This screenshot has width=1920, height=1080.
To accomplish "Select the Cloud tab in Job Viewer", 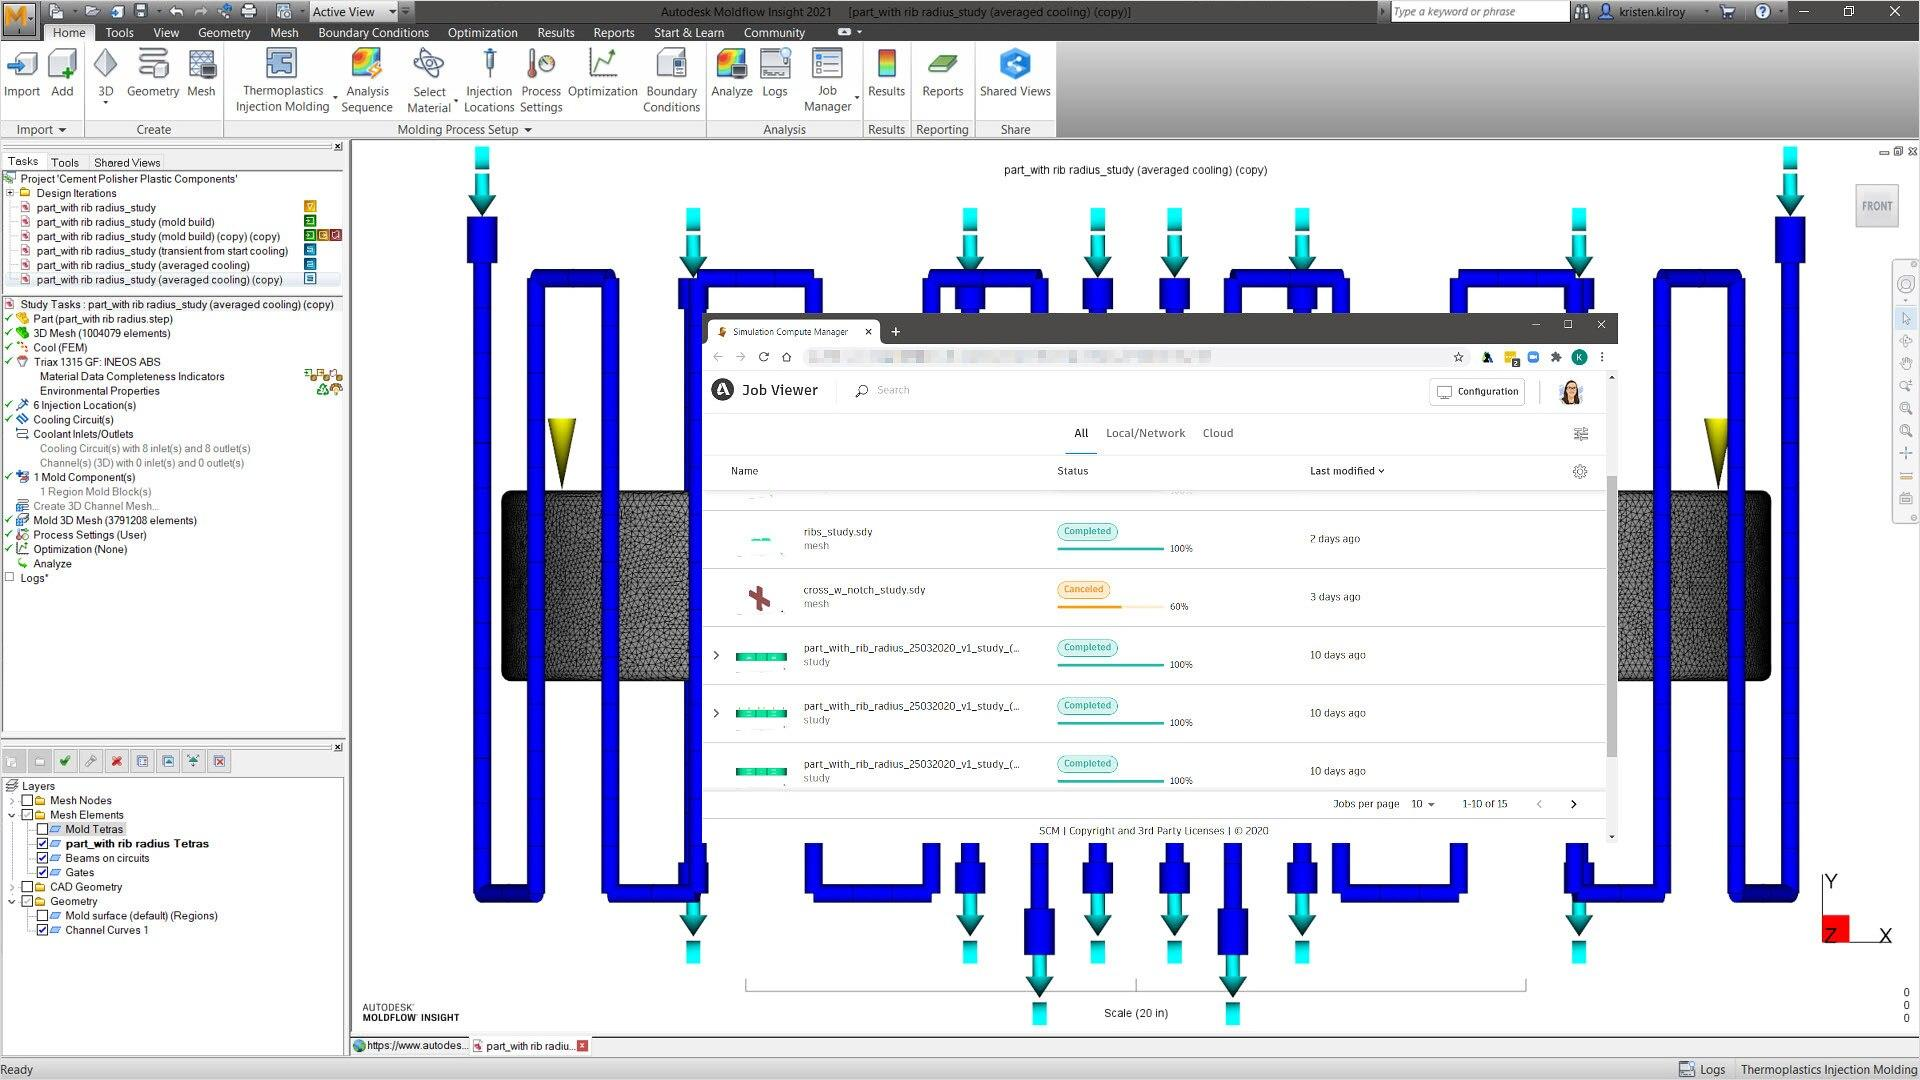I will coord(1217,433).
